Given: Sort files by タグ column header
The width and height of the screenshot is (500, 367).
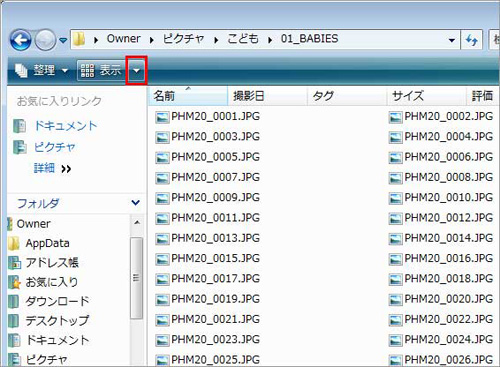Looking at the screenshot, I should coord(347,96).
